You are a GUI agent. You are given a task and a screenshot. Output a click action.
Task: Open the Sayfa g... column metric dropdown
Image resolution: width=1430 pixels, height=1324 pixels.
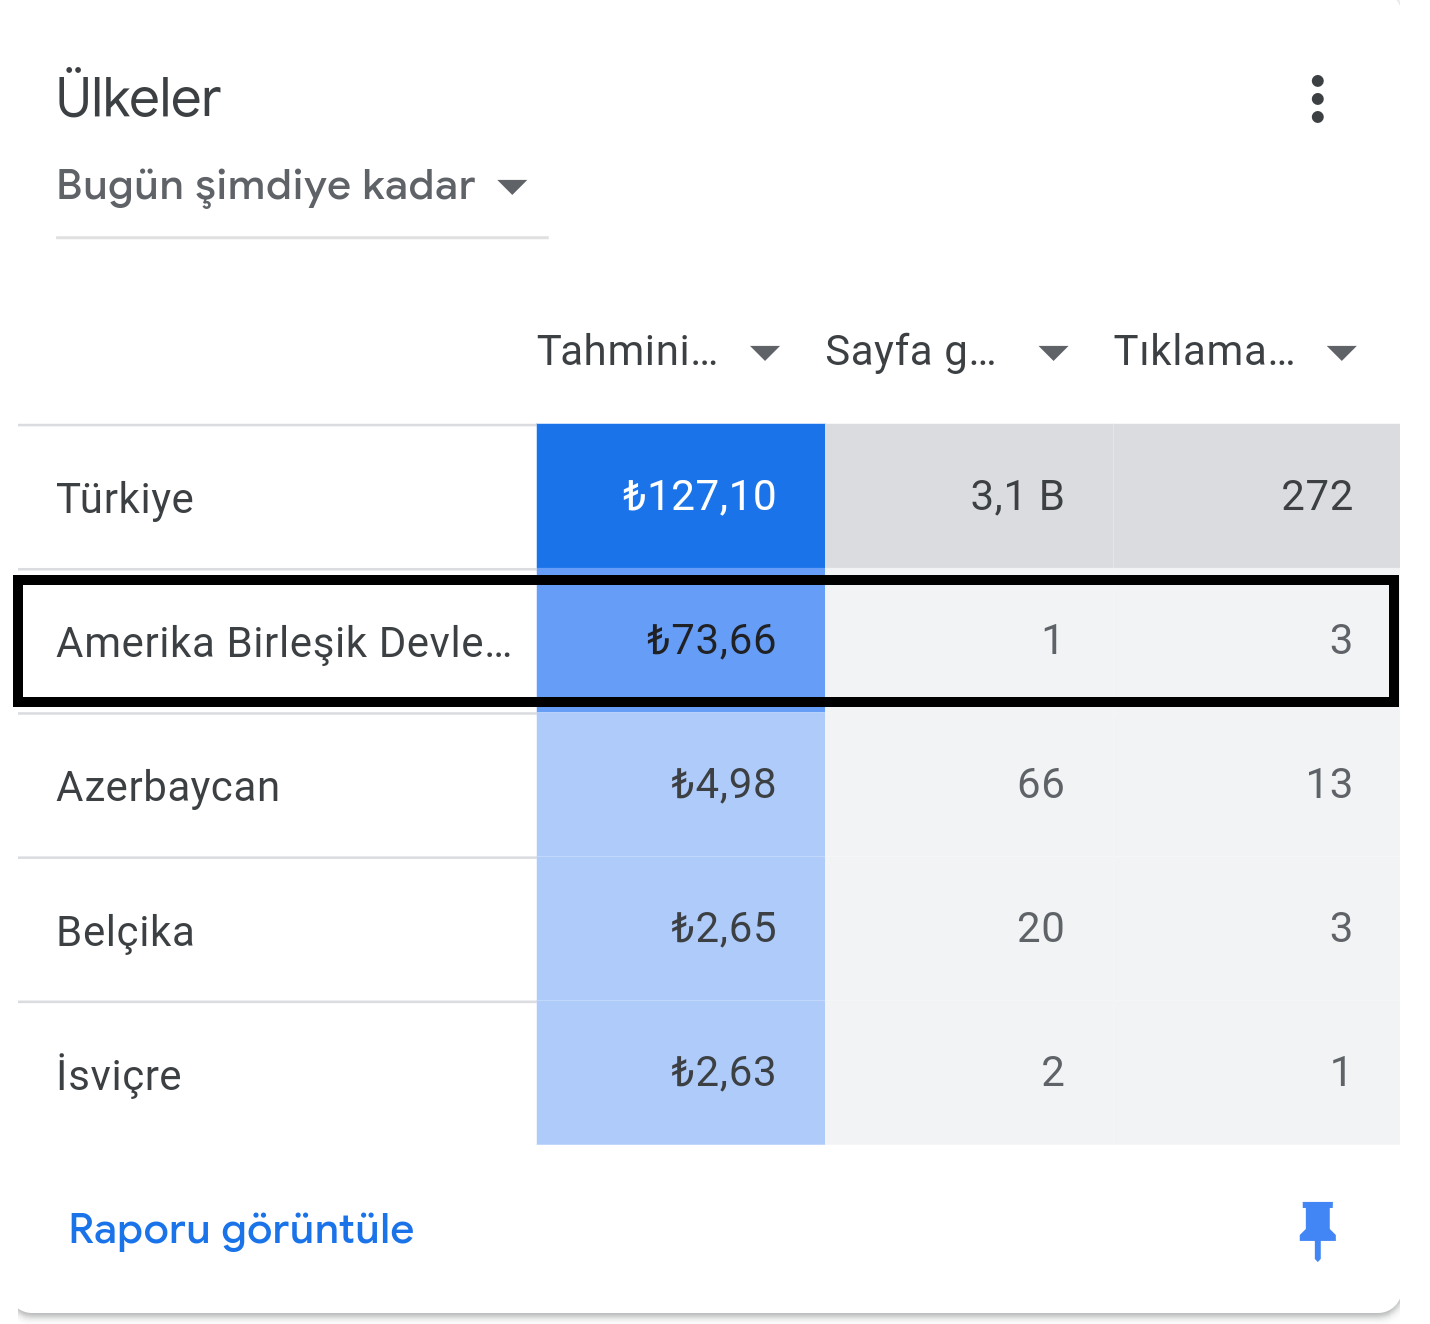coord(946,351)
